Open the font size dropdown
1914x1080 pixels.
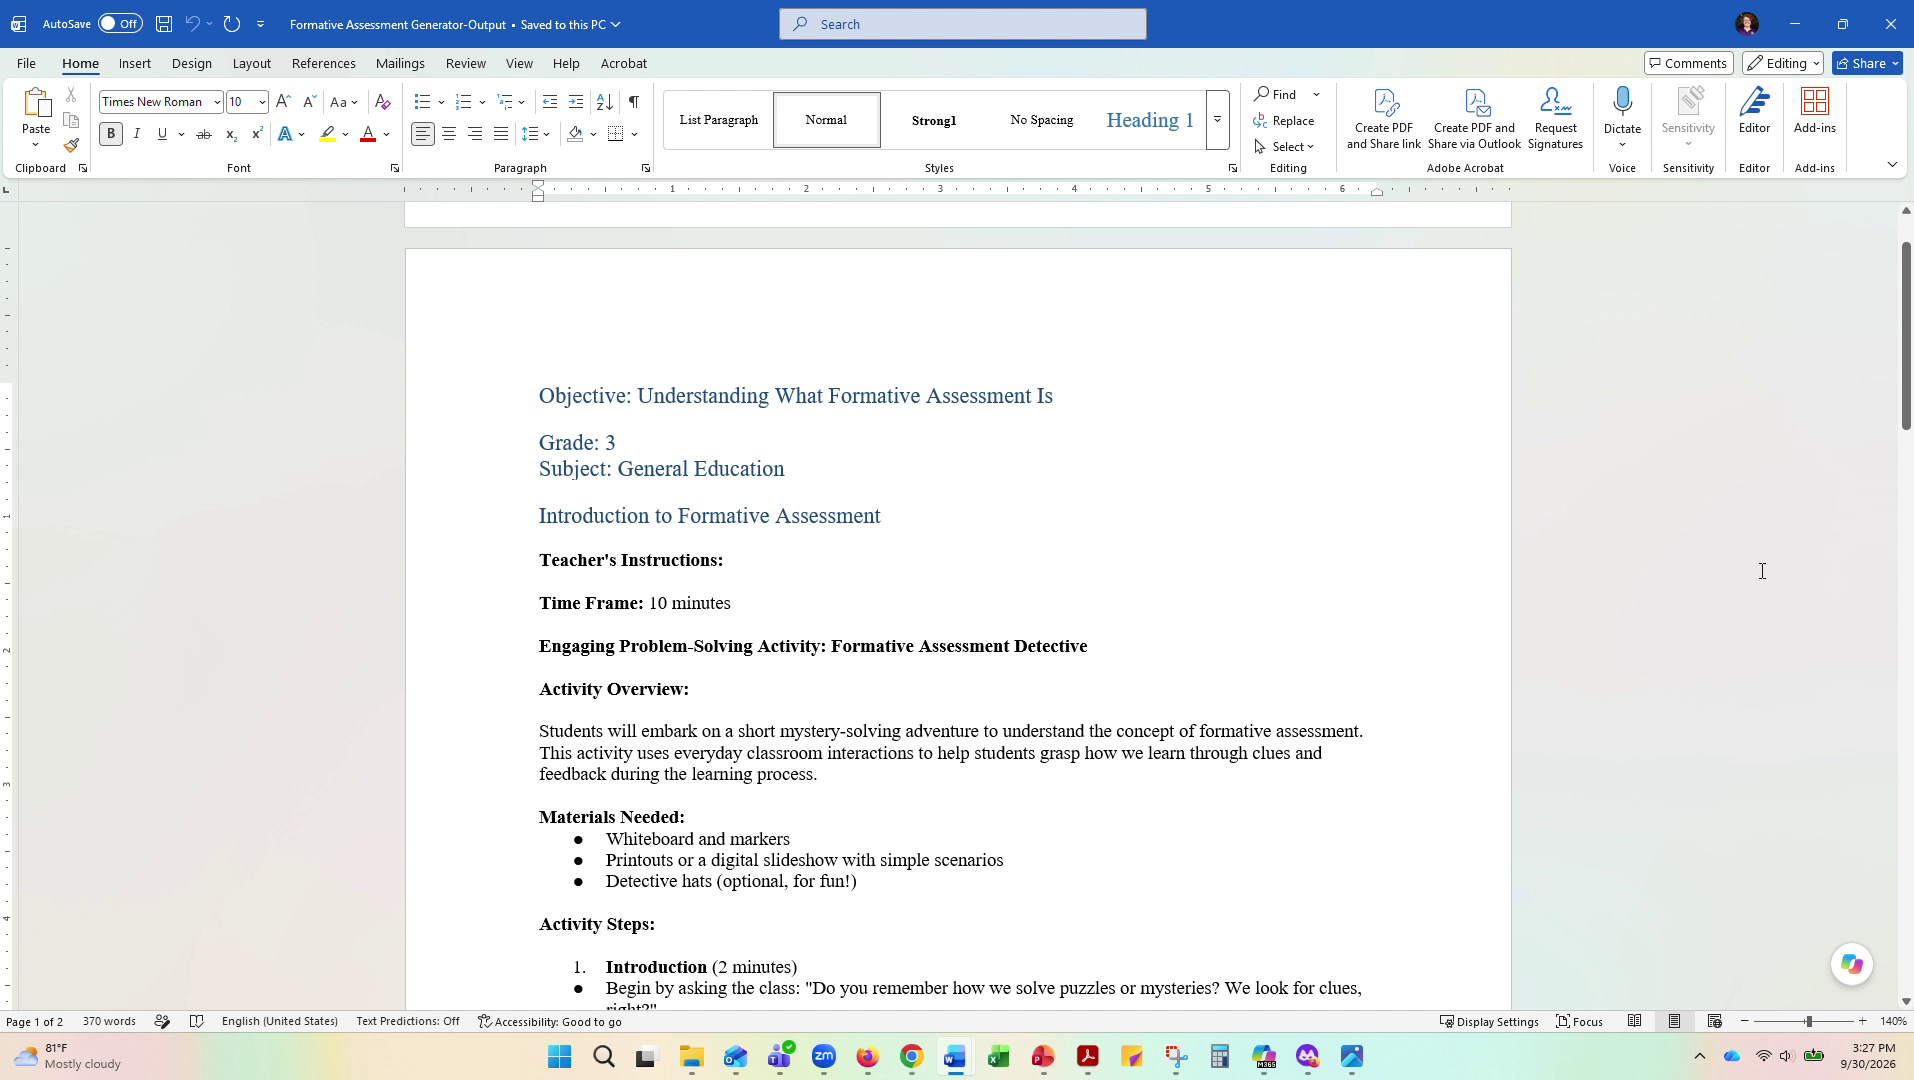click(262, 102)
